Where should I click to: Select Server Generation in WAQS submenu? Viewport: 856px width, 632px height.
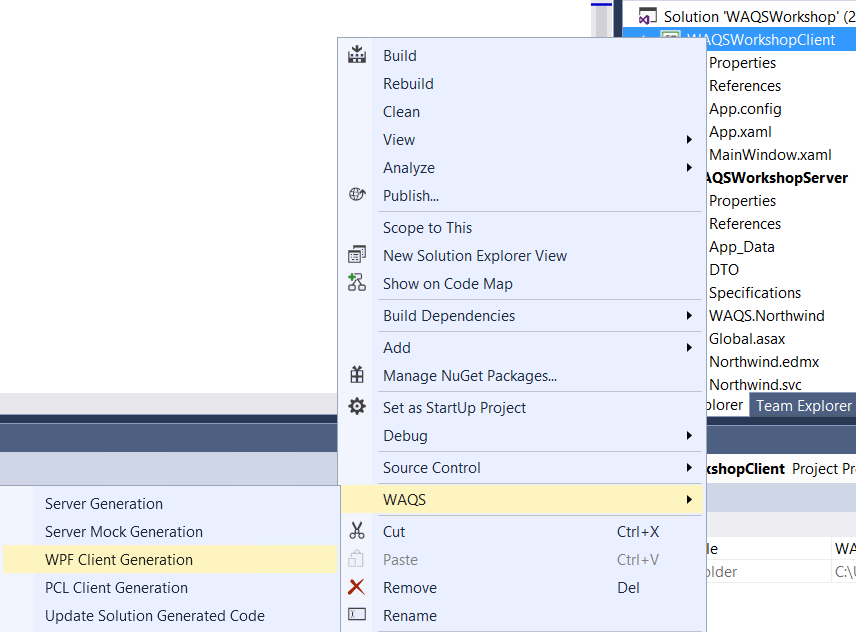(x=170, y=504)
